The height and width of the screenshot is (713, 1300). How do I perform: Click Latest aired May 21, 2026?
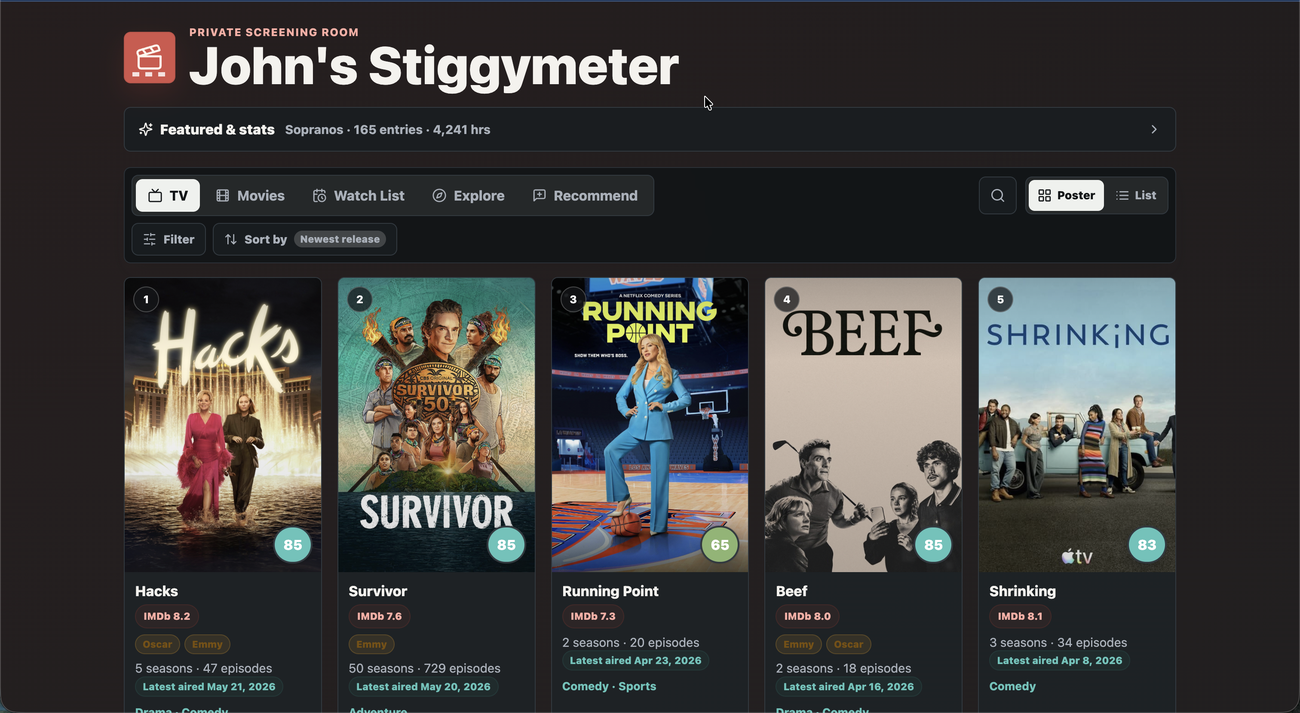tap(210, 687)
